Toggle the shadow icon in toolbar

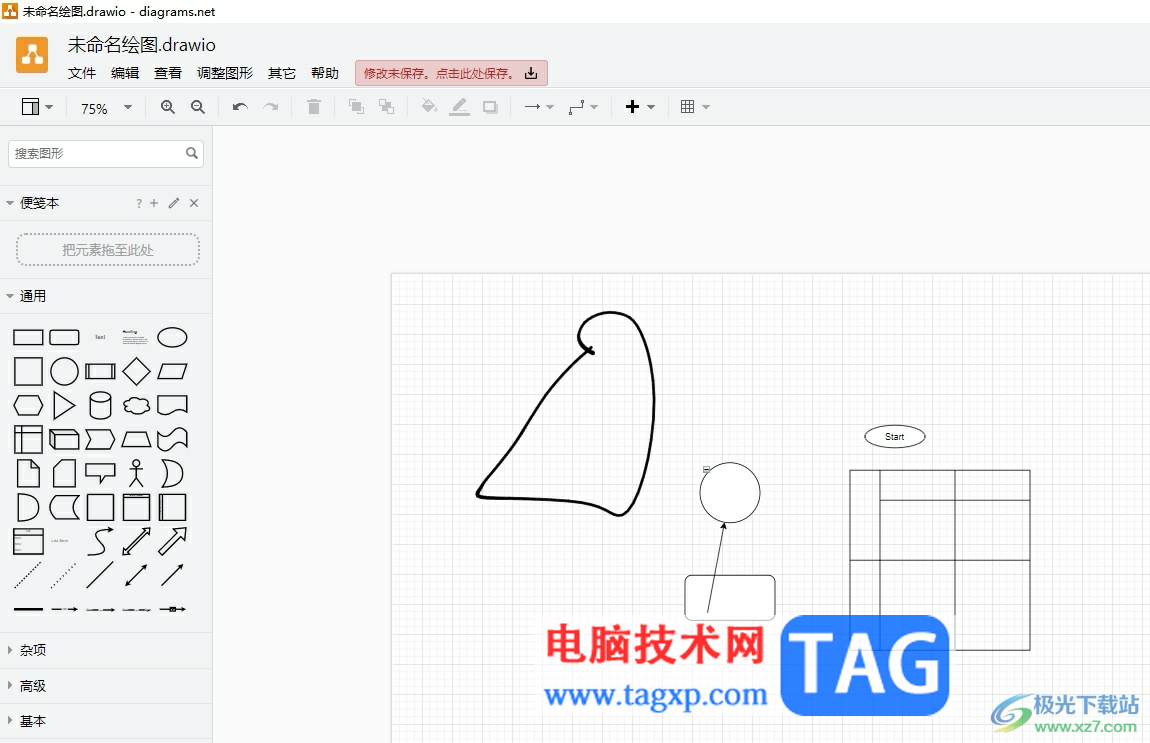click(x=490, y=107)
